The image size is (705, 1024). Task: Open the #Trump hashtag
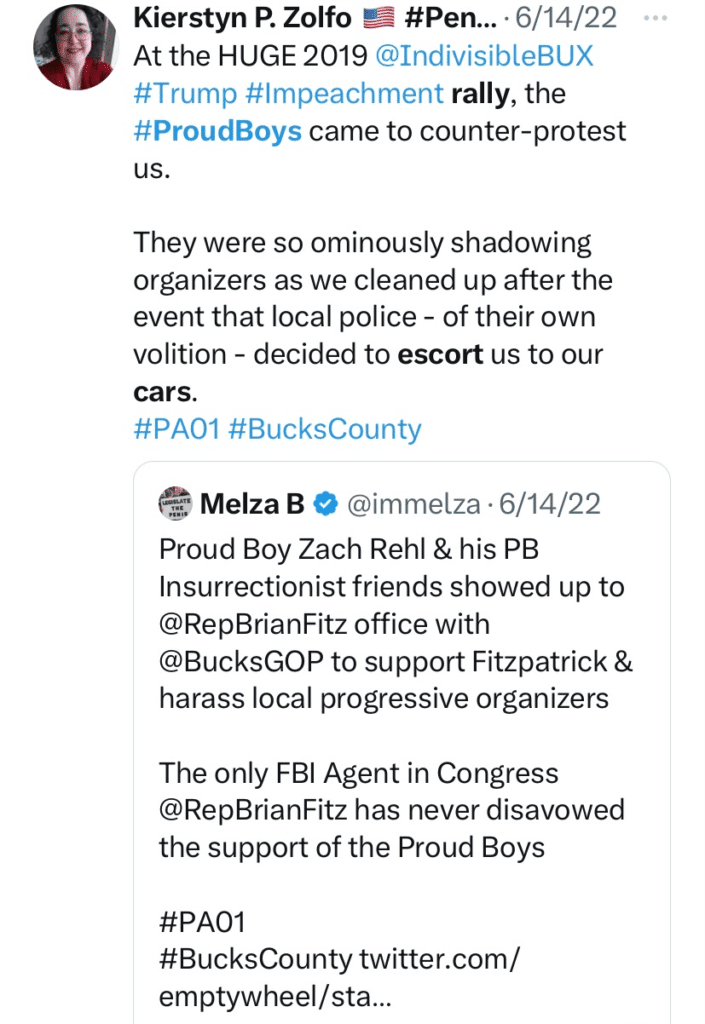[x=183, y=94]
